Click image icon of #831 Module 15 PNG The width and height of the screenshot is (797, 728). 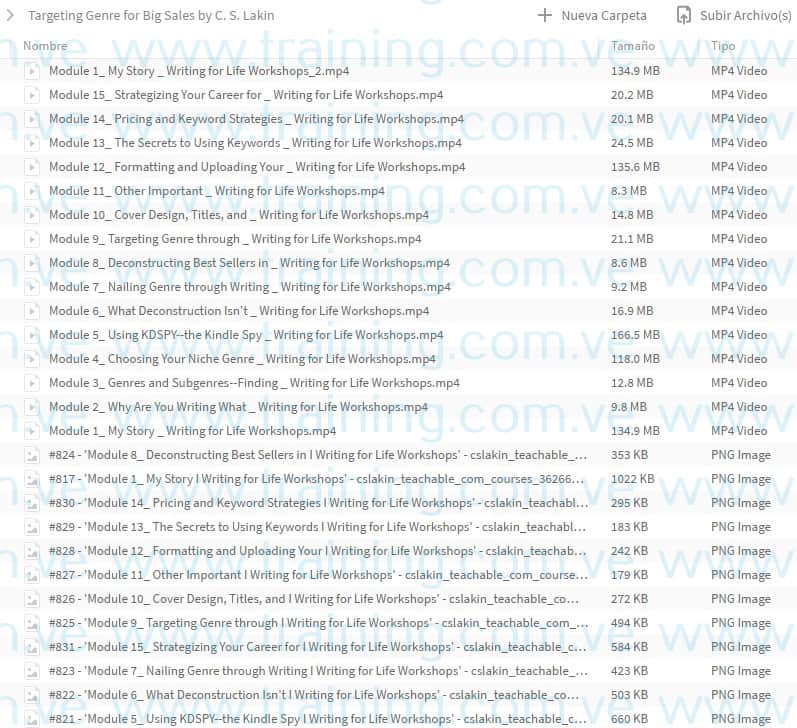32,647
